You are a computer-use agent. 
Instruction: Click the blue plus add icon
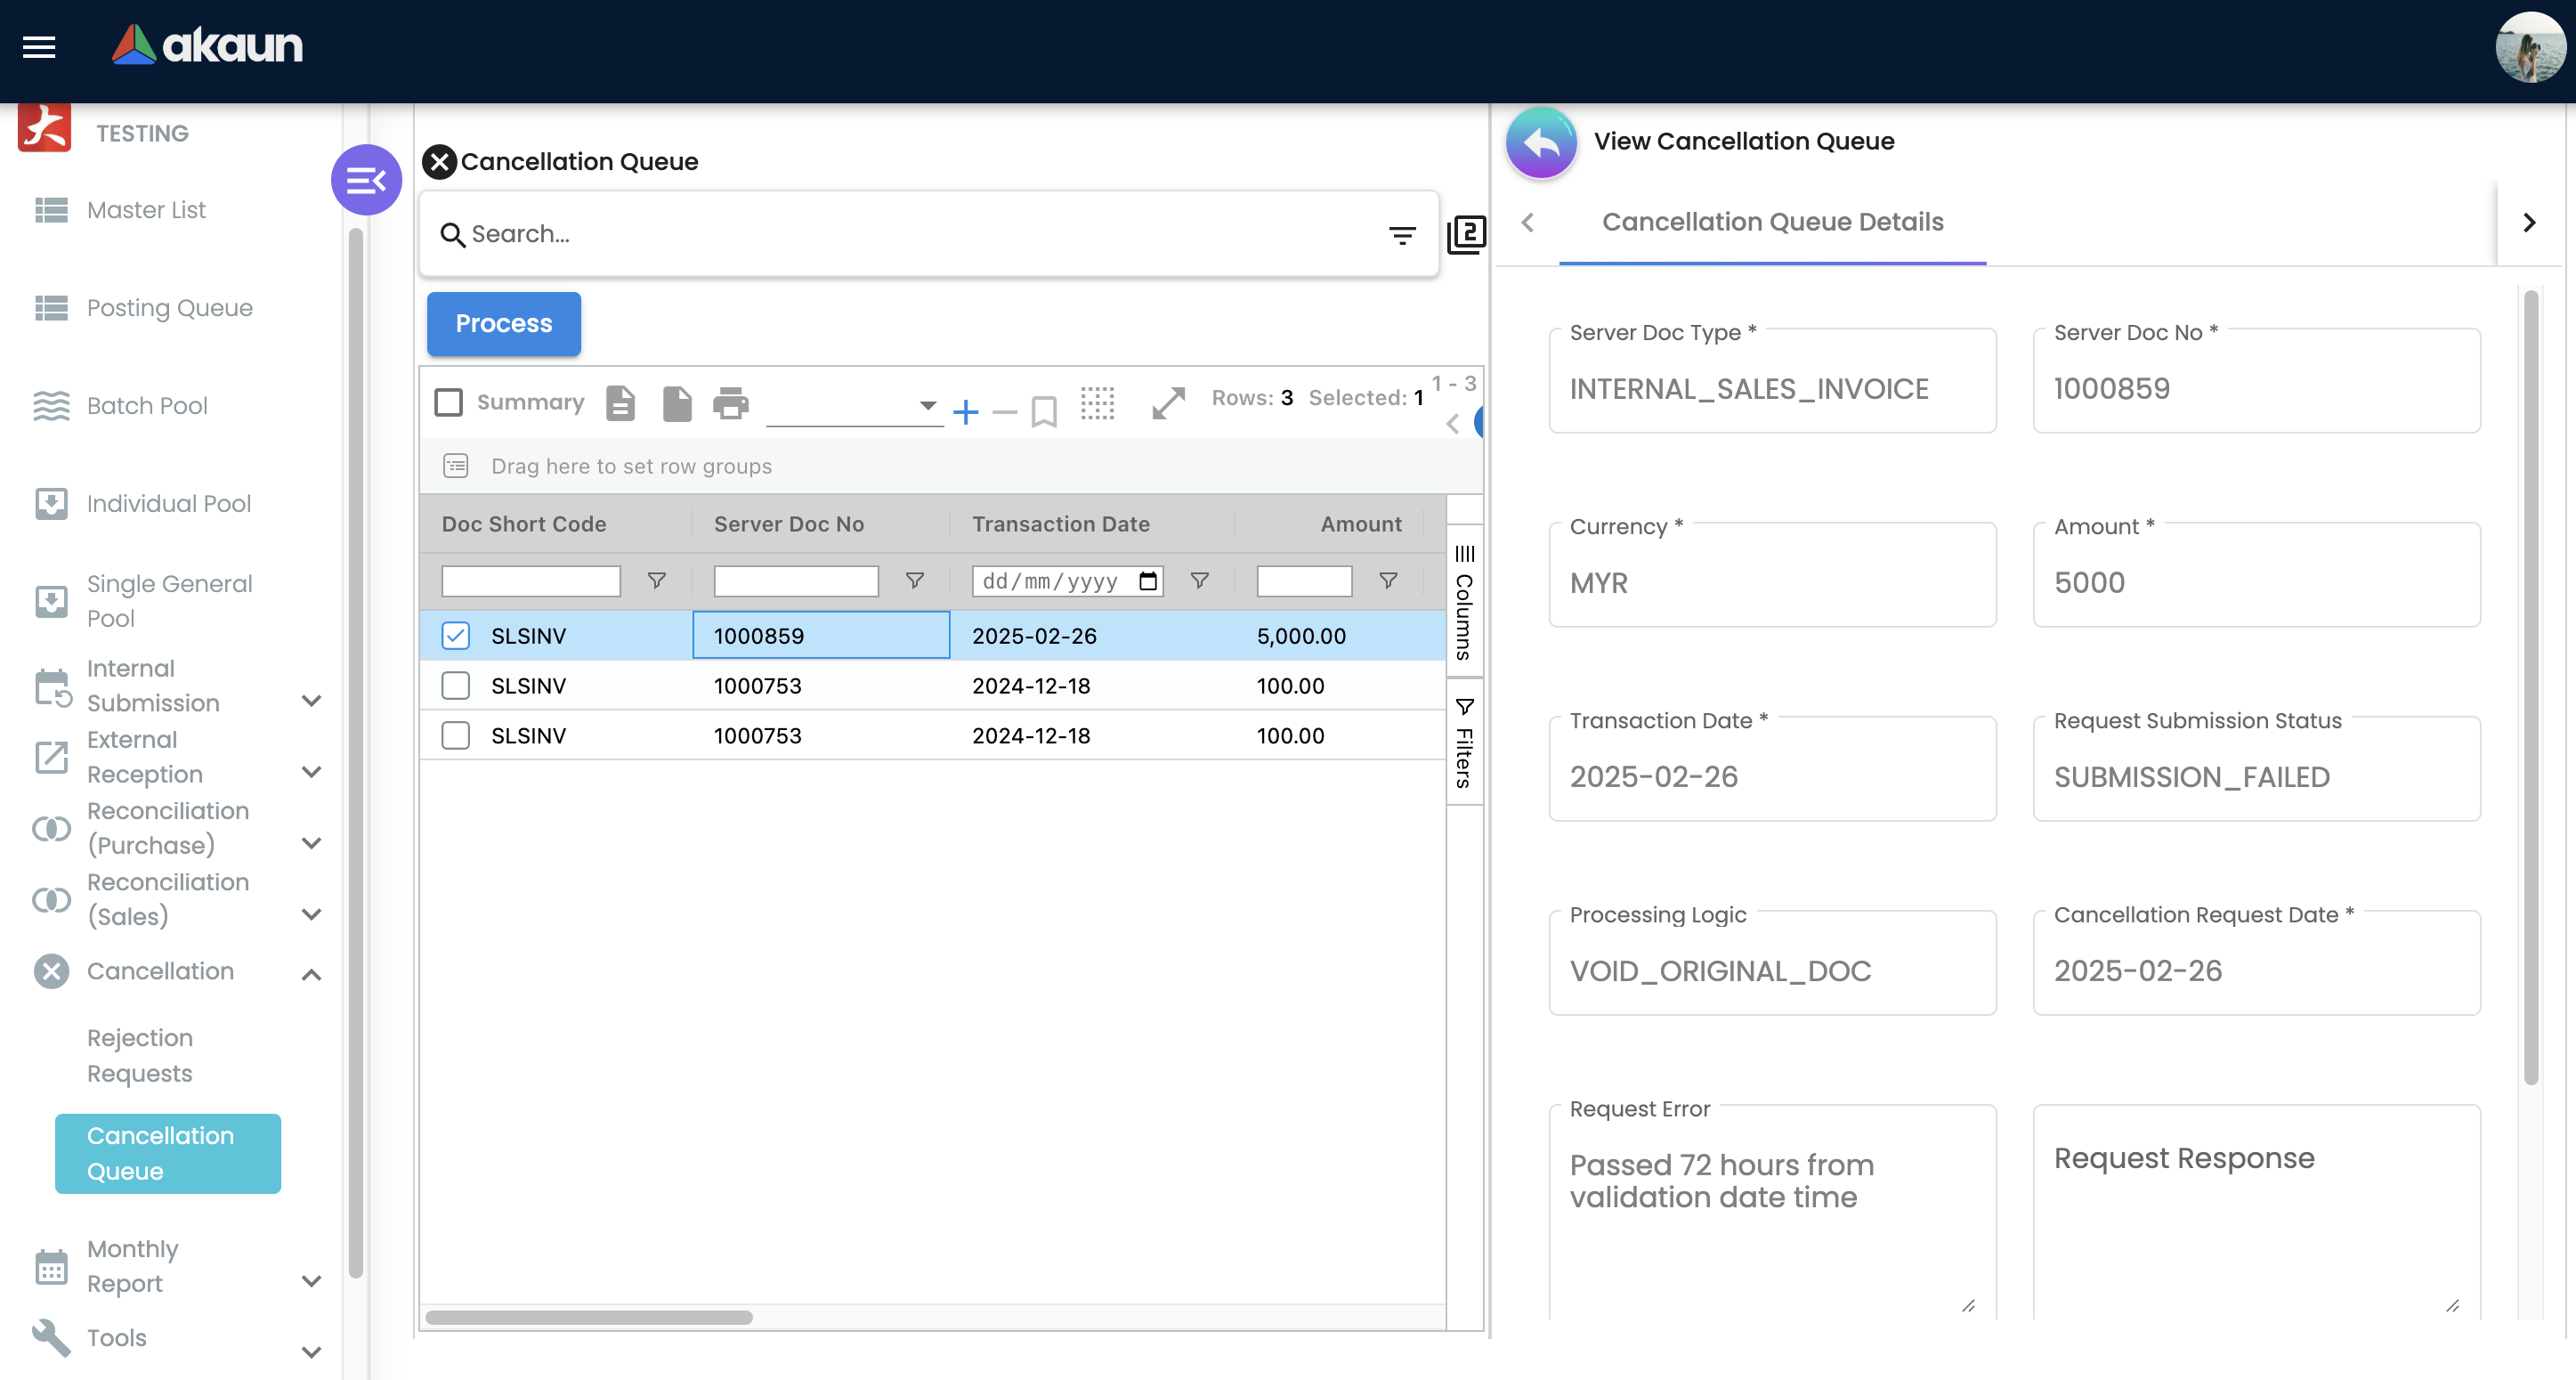click(966, 411)
